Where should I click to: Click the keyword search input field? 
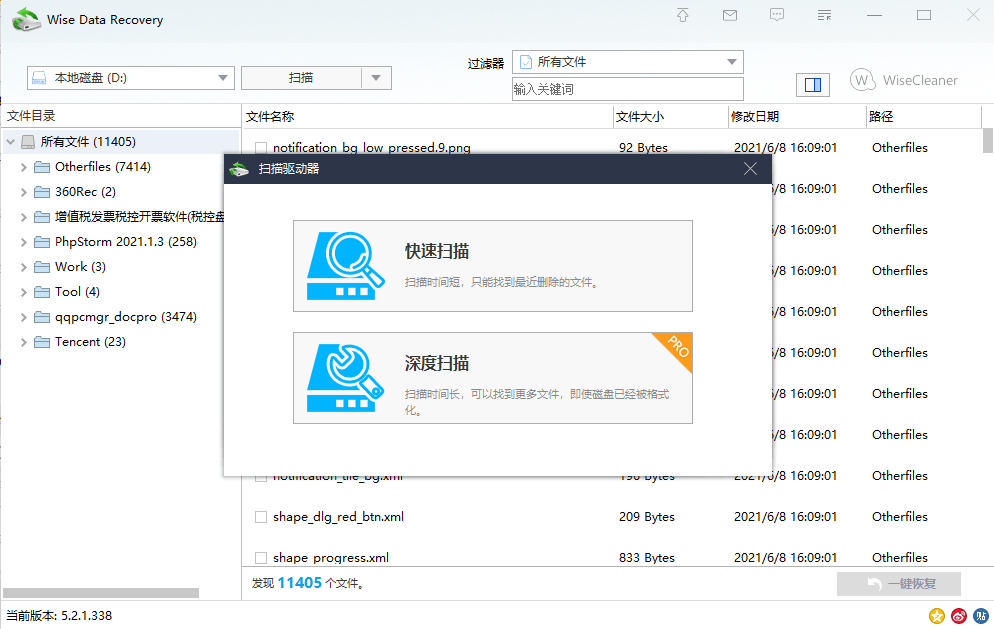(x=627, y=89)
